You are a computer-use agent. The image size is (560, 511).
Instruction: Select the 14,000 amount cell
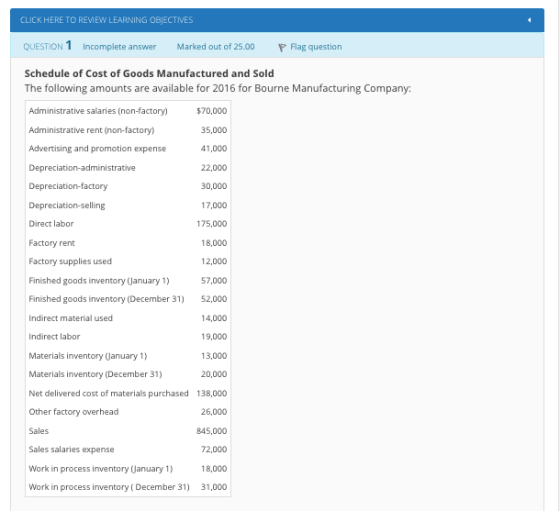tap(214, 318)
